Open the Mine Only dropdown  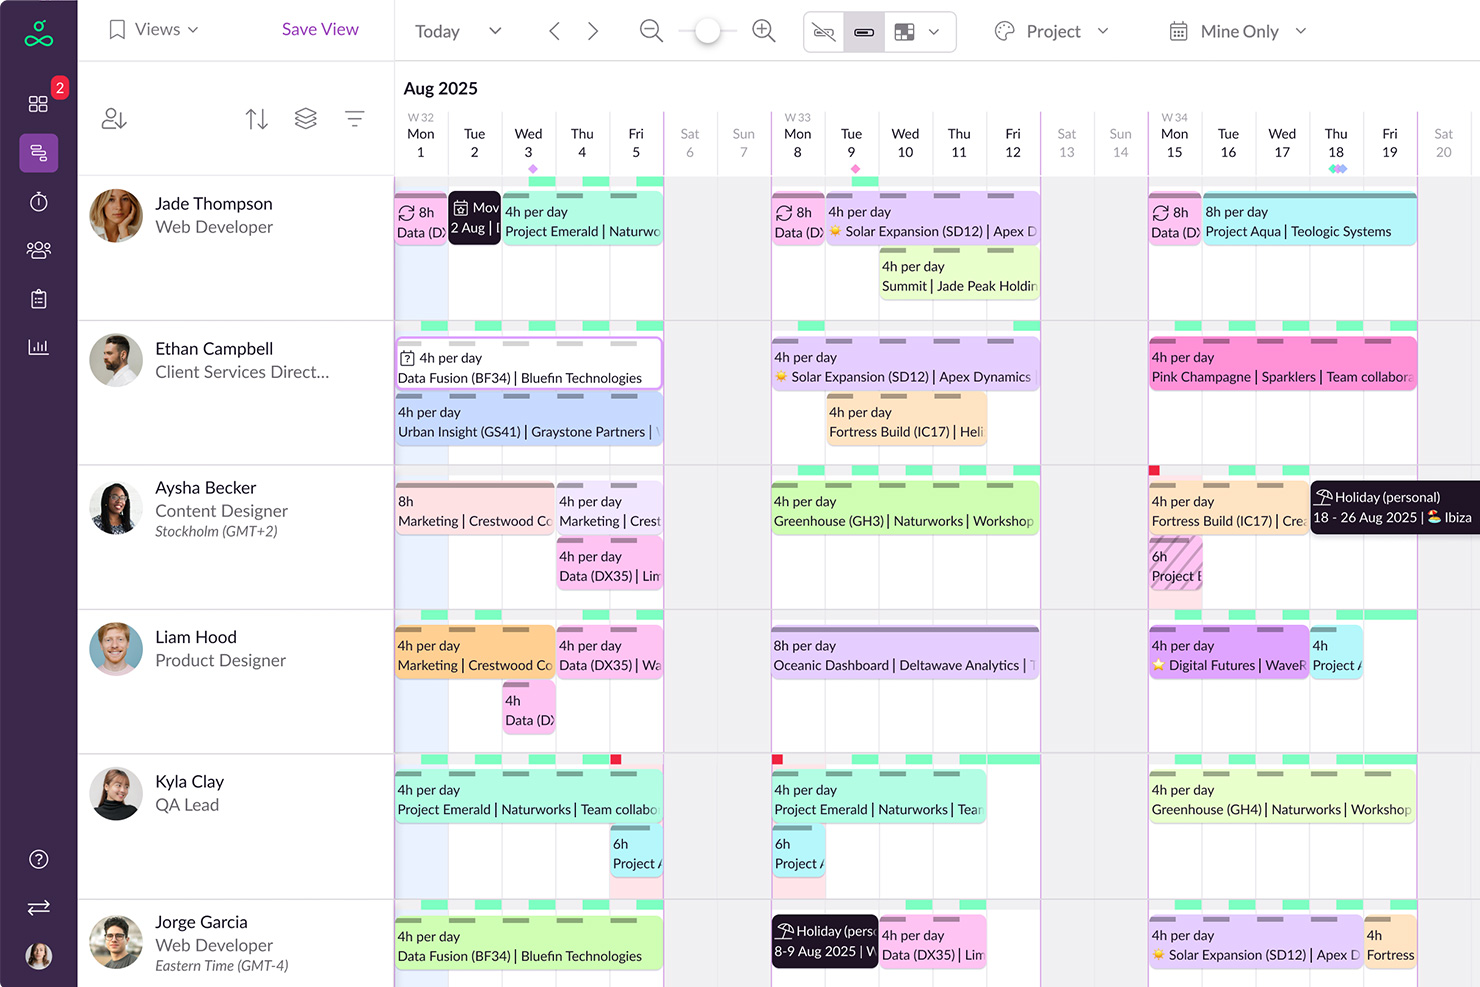click(x=1237, y=31)
